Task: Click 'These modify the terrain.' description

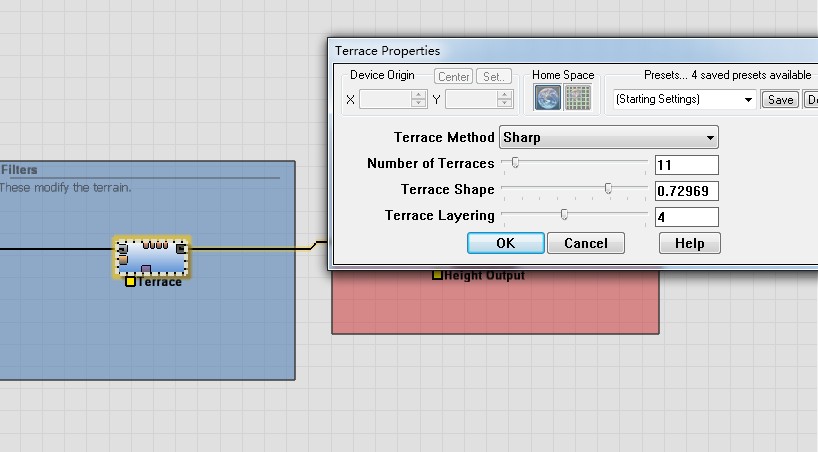Action: (65, 187)
